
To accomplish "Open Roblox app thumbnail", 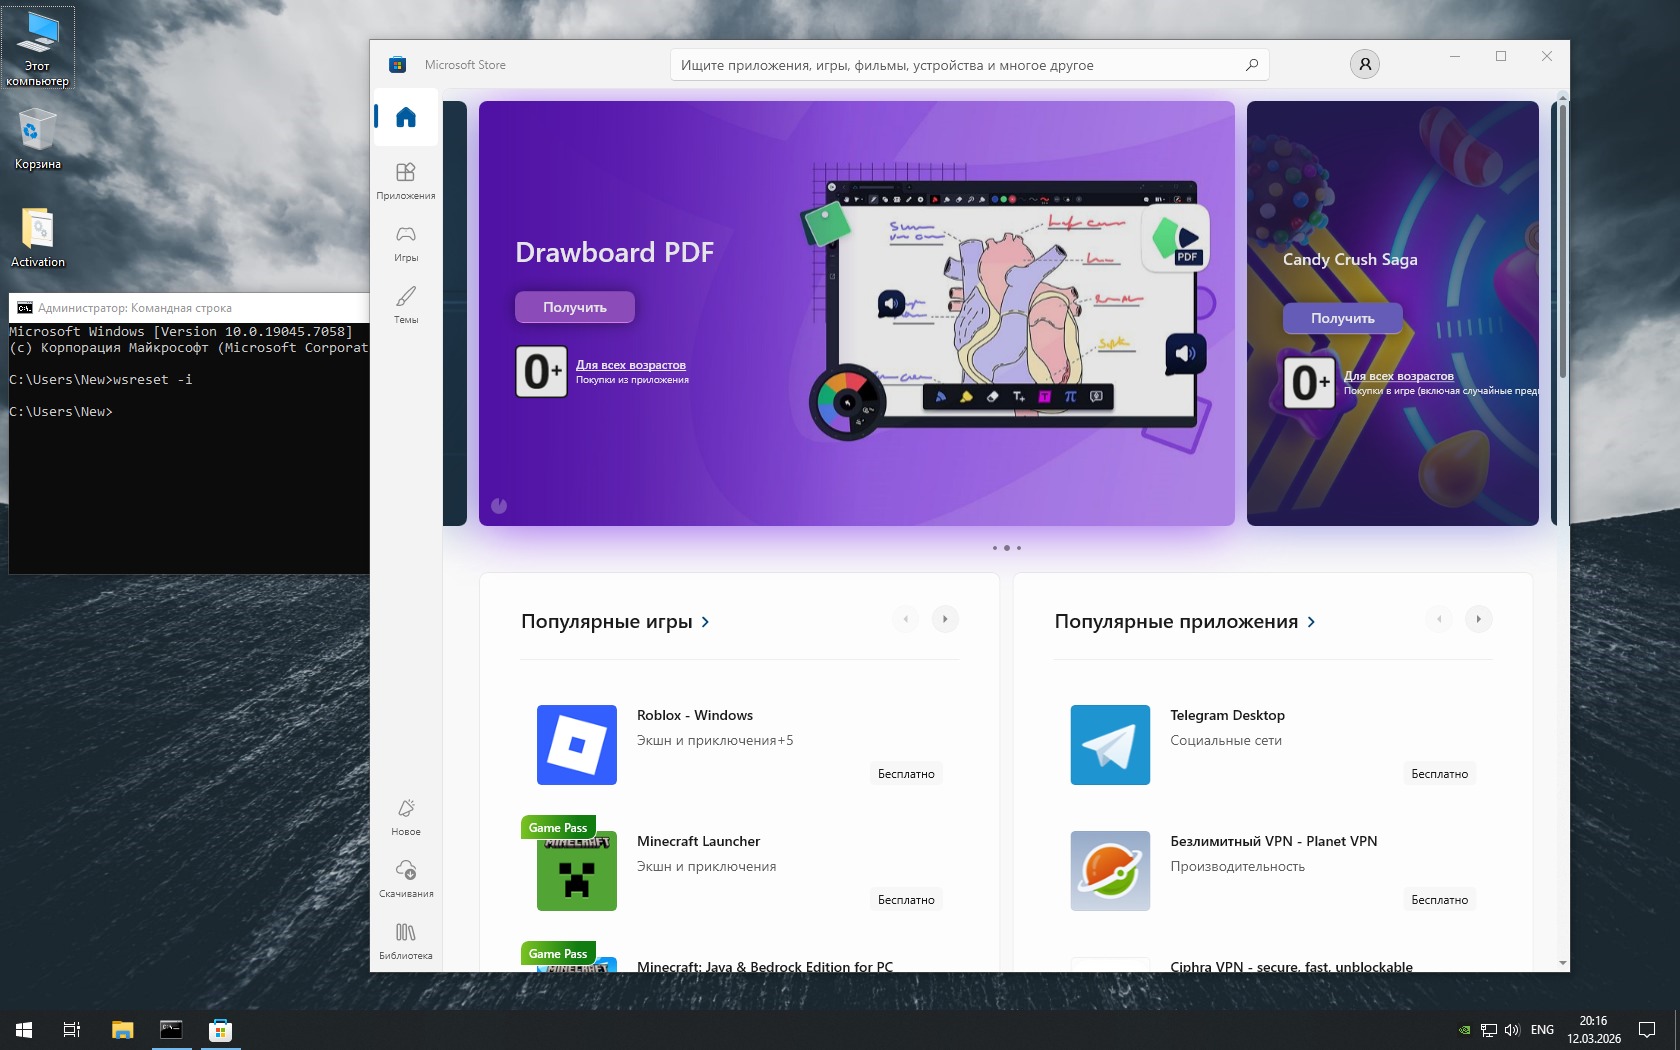I will coord(576,745).
